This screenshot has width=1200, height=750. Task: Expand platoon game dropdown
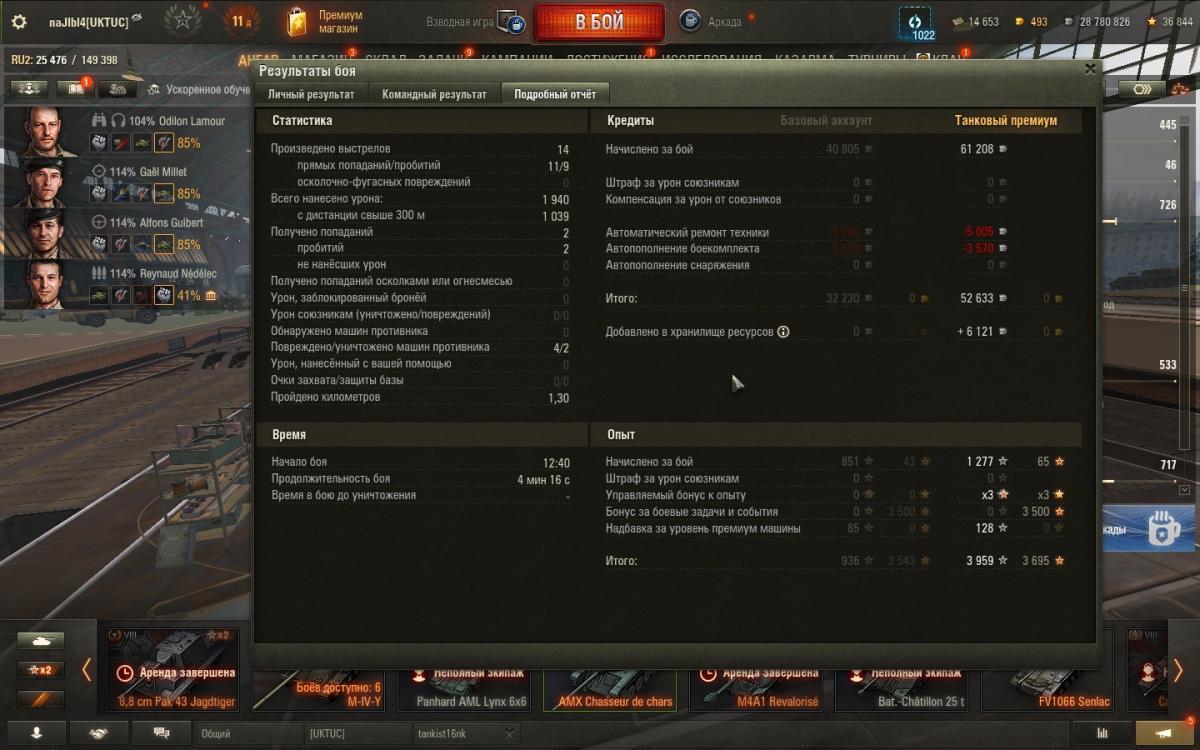(511, 22)
